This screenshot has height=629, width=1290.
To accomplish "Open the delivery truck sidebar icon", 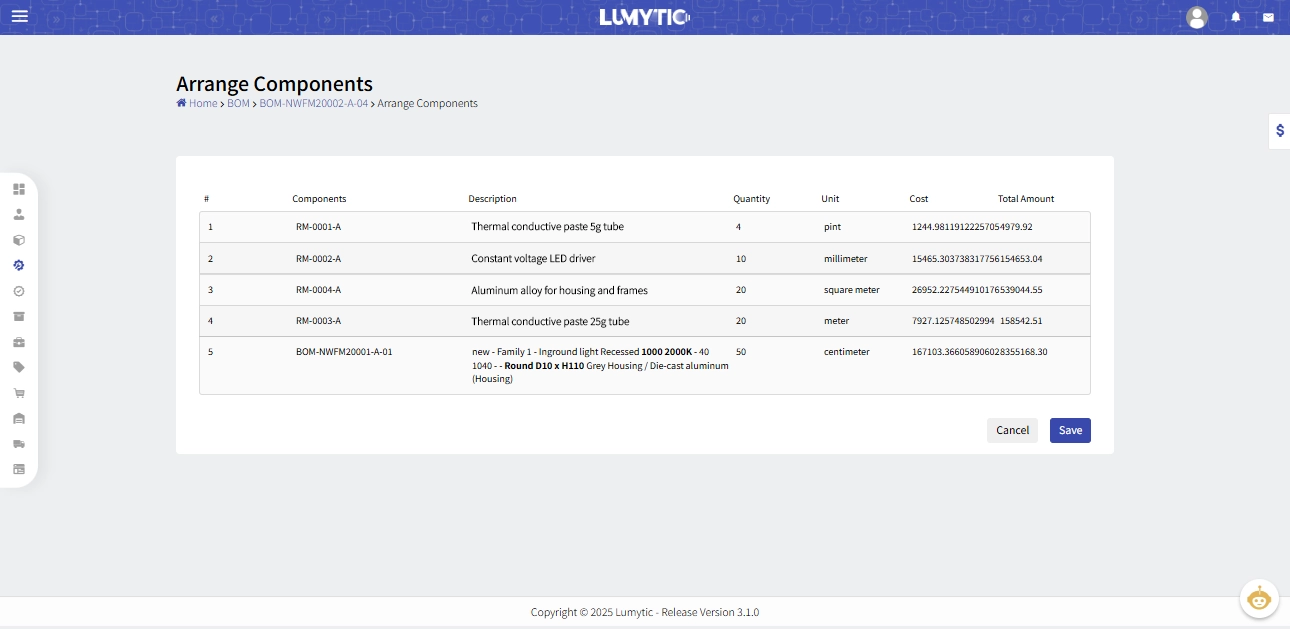I will pos(19,444).
